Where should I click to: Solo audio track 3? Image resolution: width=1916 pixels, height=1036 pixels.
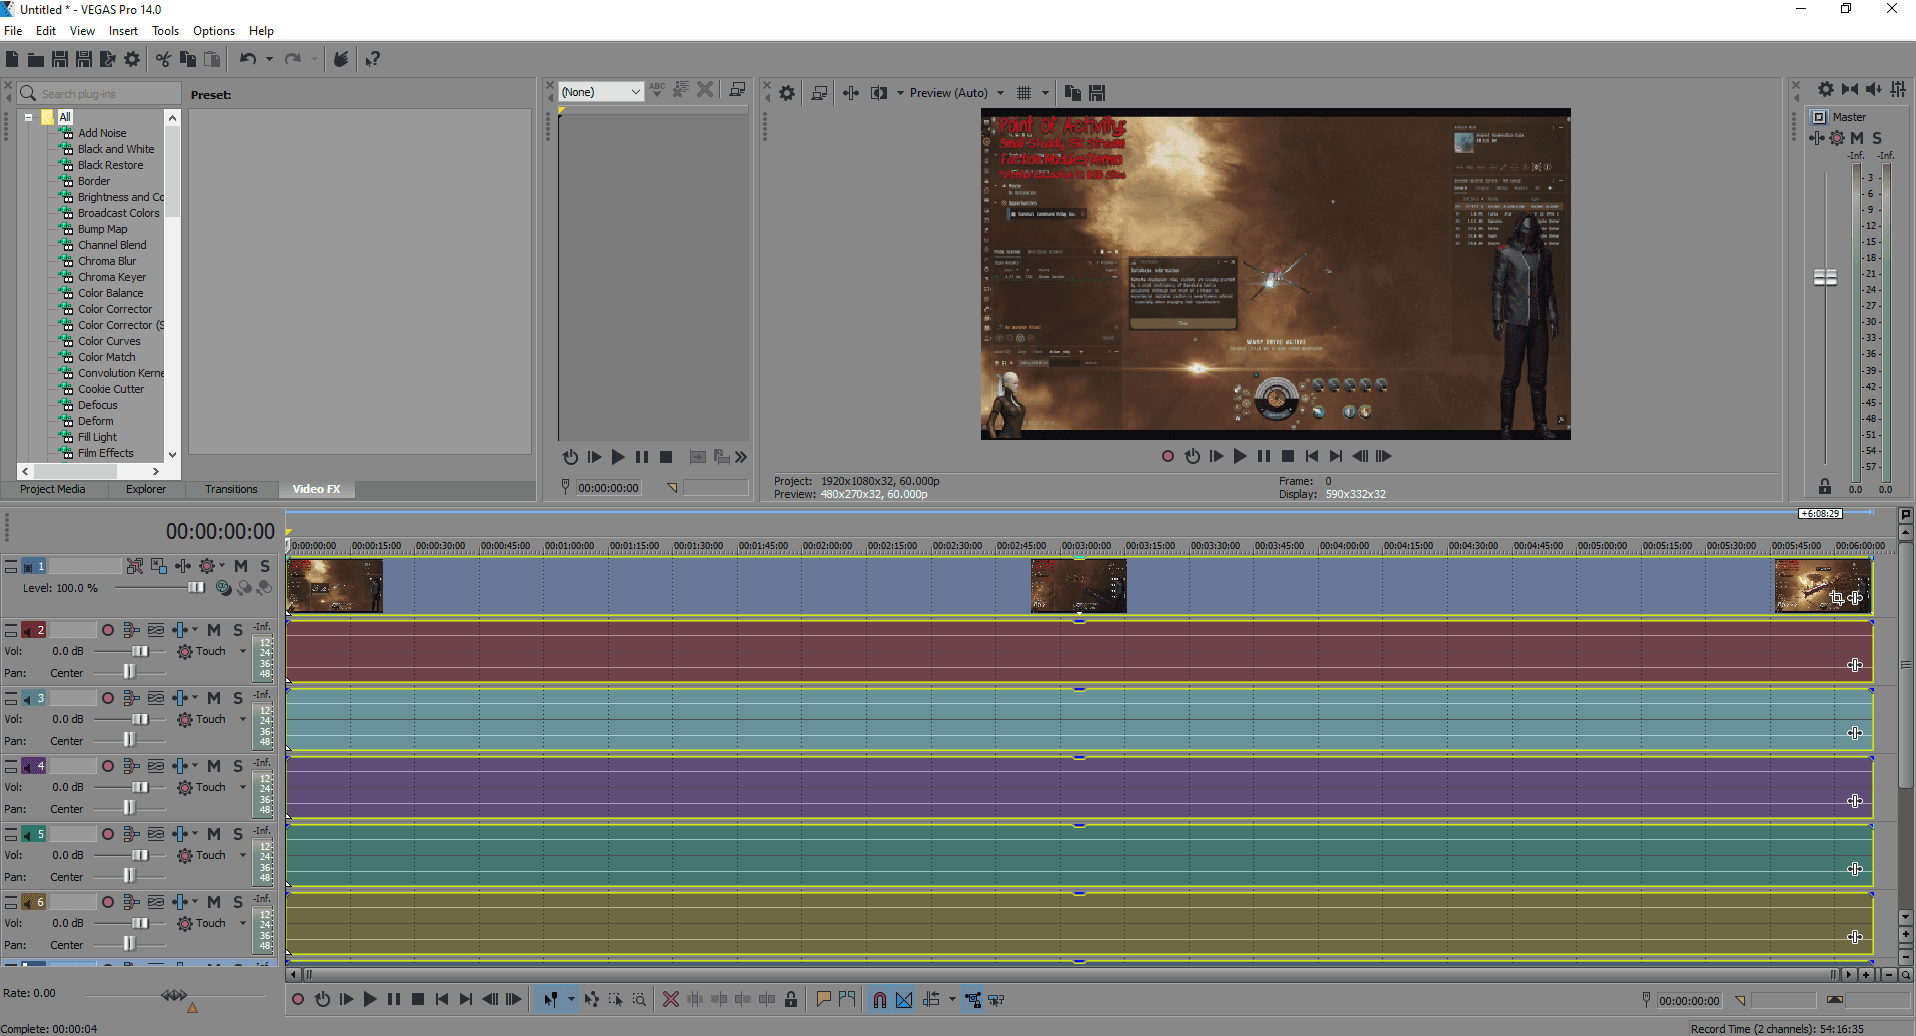tap(238, 698)
